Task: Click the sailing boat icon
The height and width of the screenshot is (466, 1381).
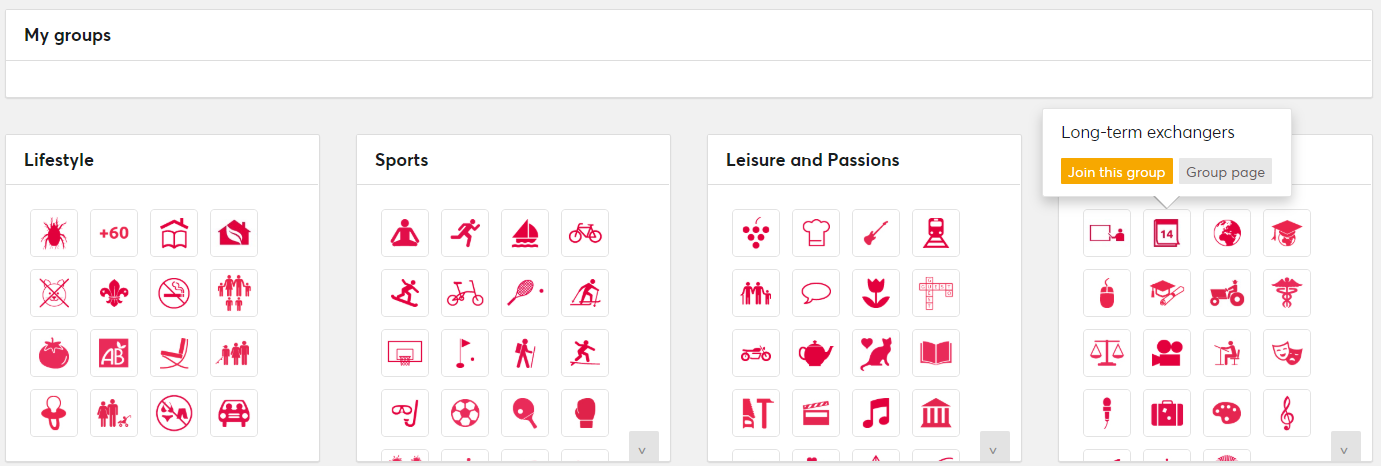Action: point(525,233)
